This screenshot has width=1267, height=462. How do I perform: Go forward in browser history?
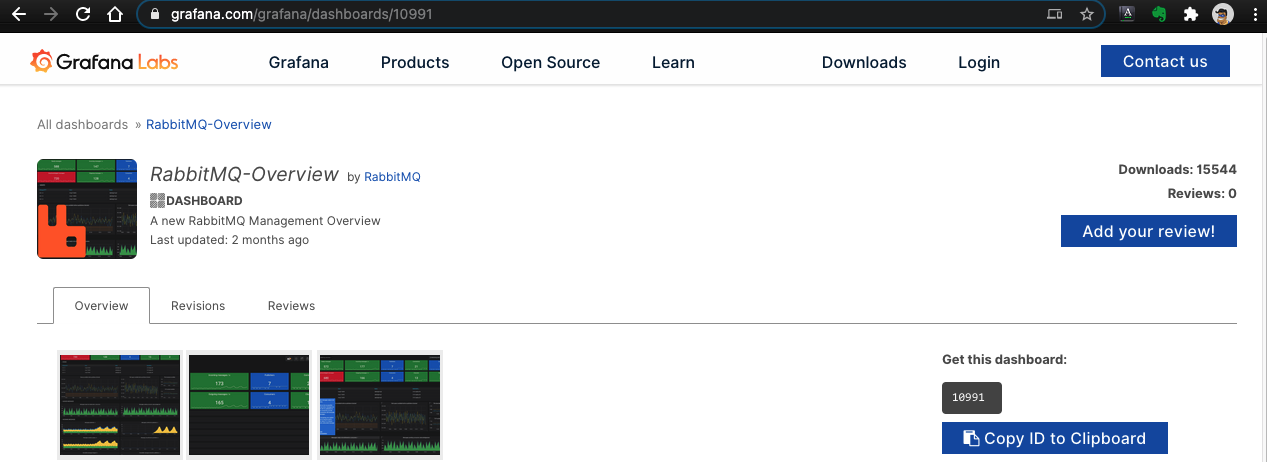pyautogui.click(x=51, y=15)
